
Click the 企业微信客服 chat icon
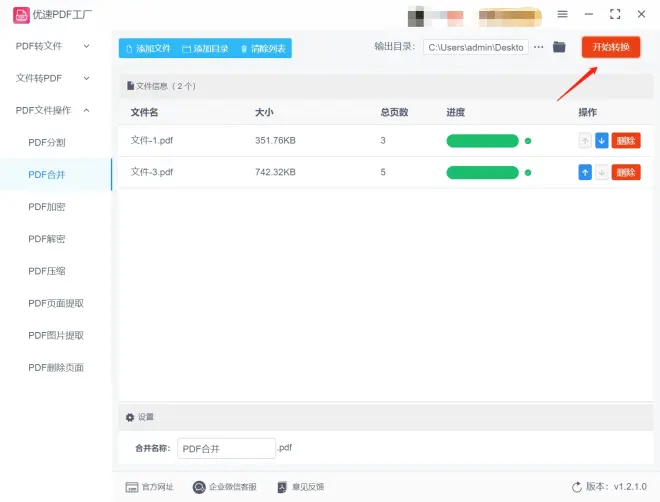coord(199,487)
